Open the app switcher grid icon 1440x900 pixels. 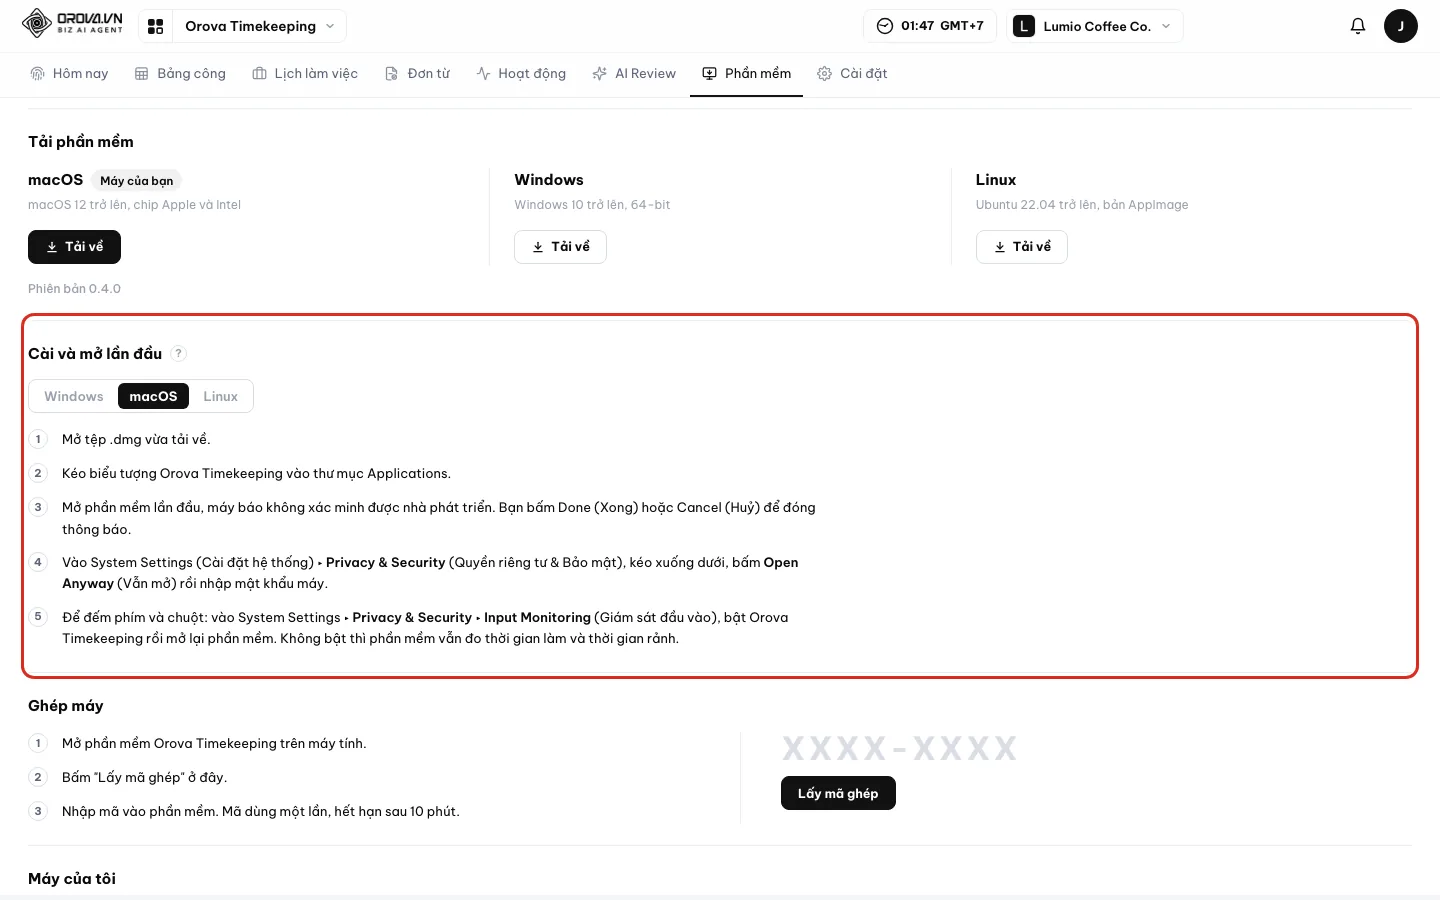155,26
